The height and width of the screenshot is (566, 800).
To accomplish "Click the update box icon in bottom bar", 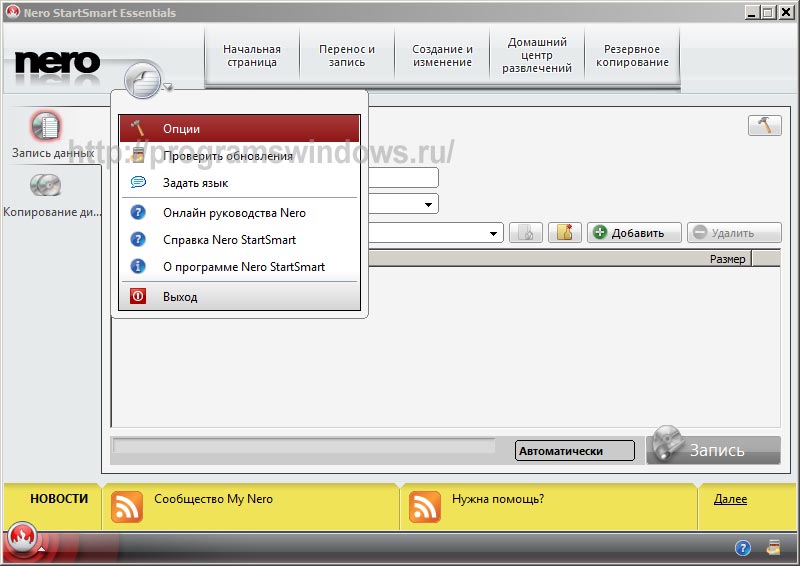I will (773, 547).
